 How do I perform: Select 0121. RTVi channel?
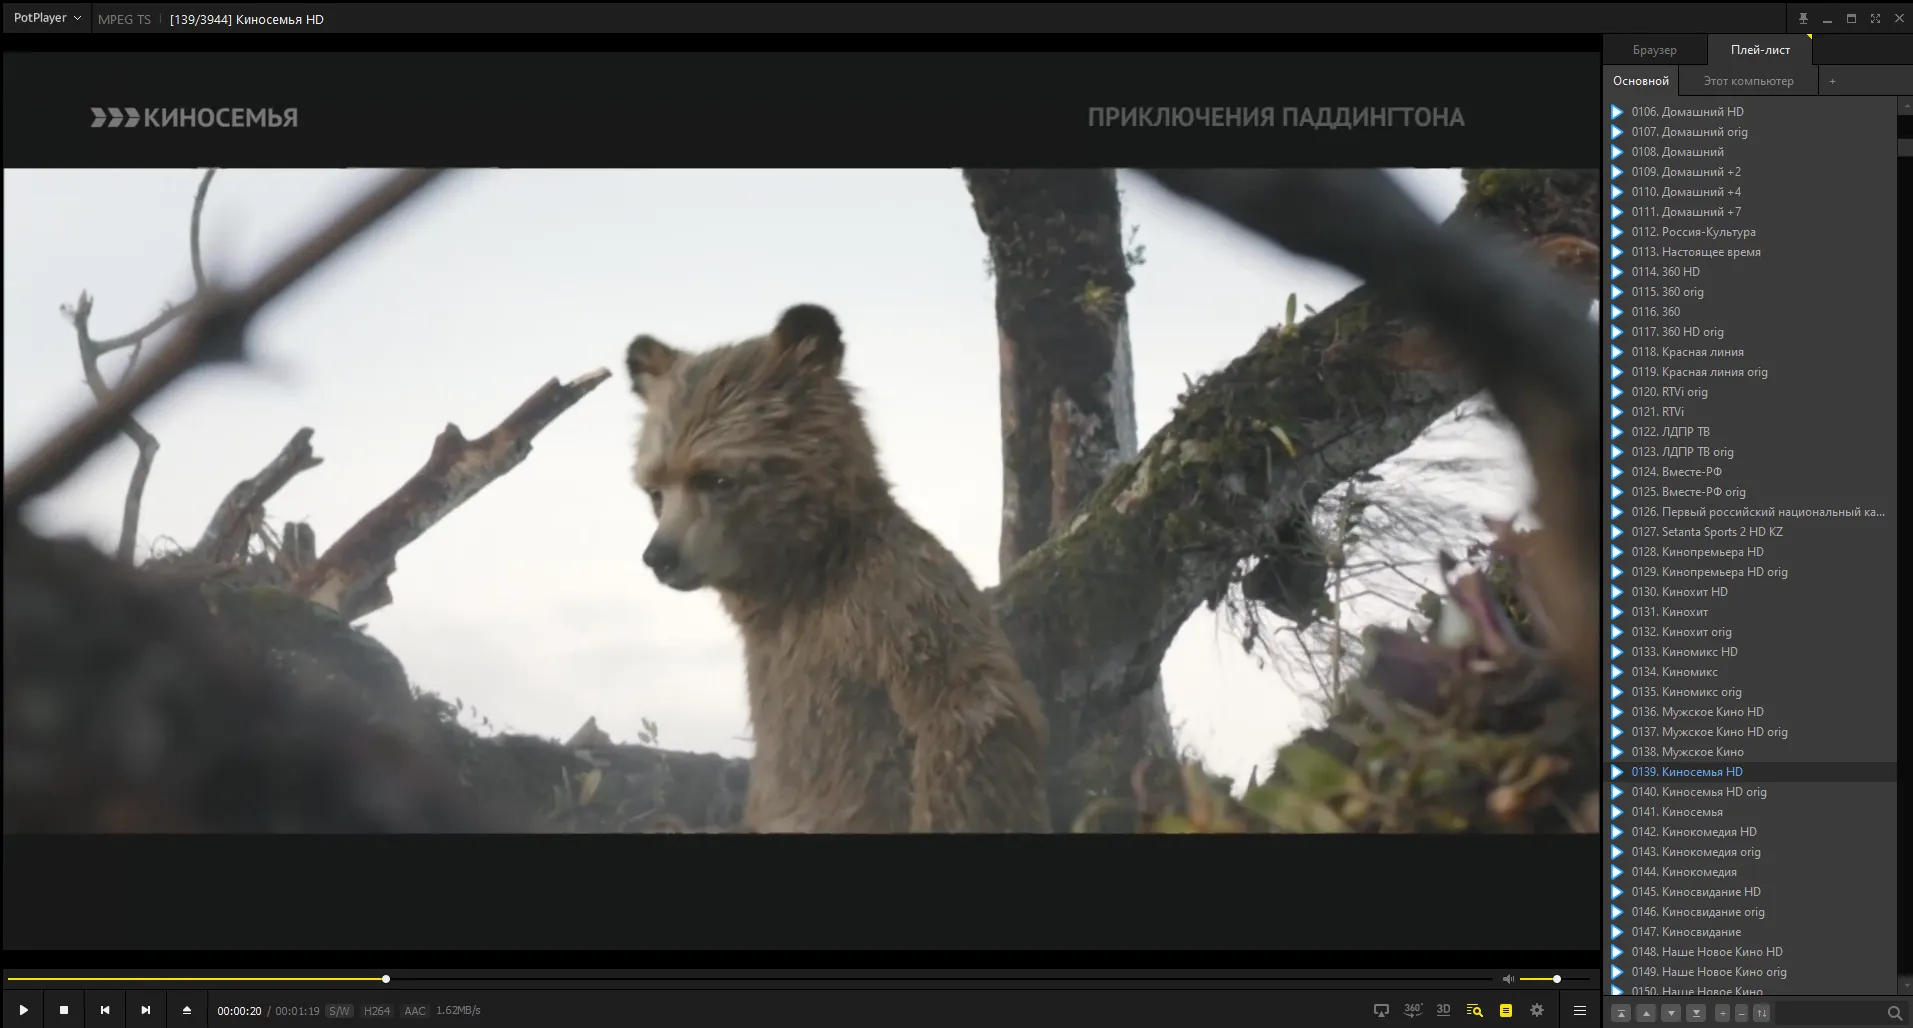click(x=1749, y=412)
